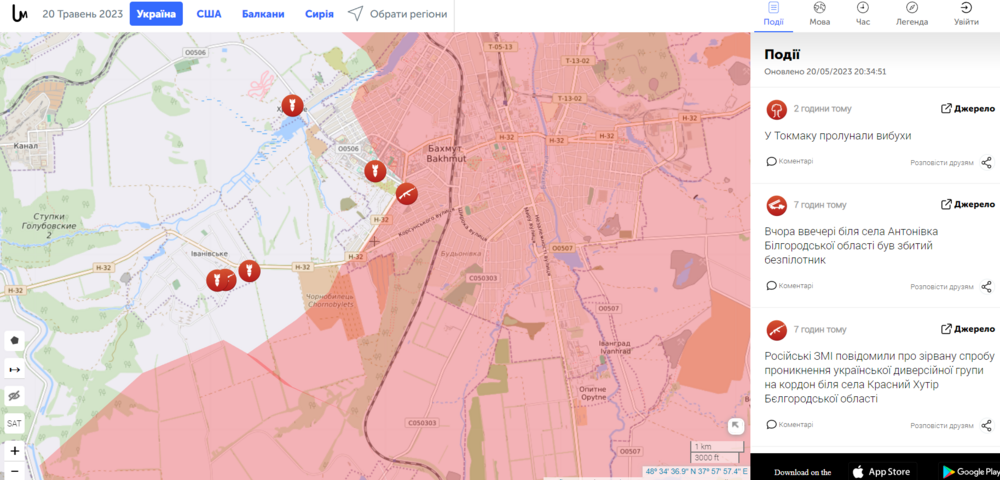Click the rifle marker west of Бахмут
This screenshot has height=480, width=1000.
tap(406, 194)
